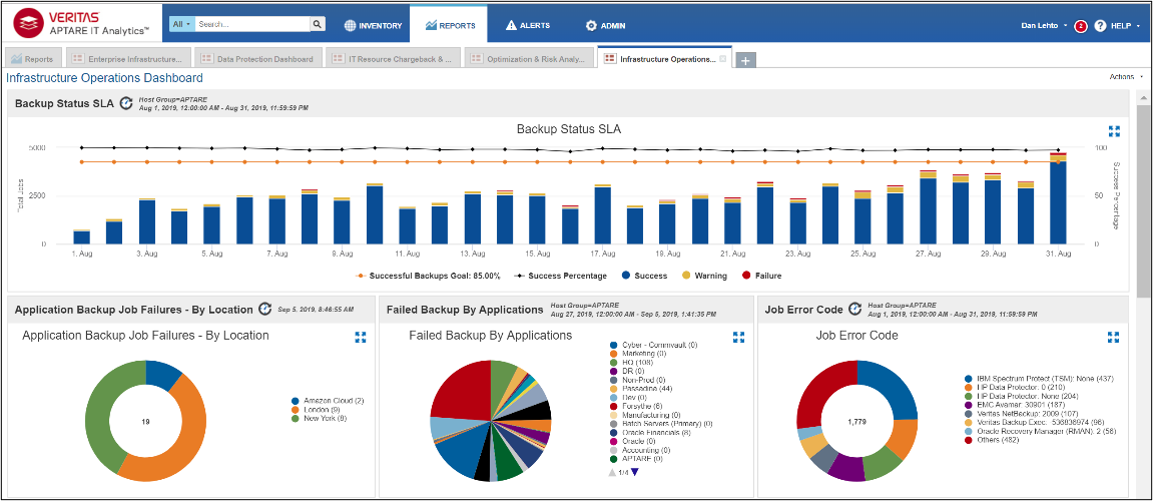This screenshot has width=1153, height=501.
Task: Toggle New York (8) legend entry
Action: [x=320, y=419]
